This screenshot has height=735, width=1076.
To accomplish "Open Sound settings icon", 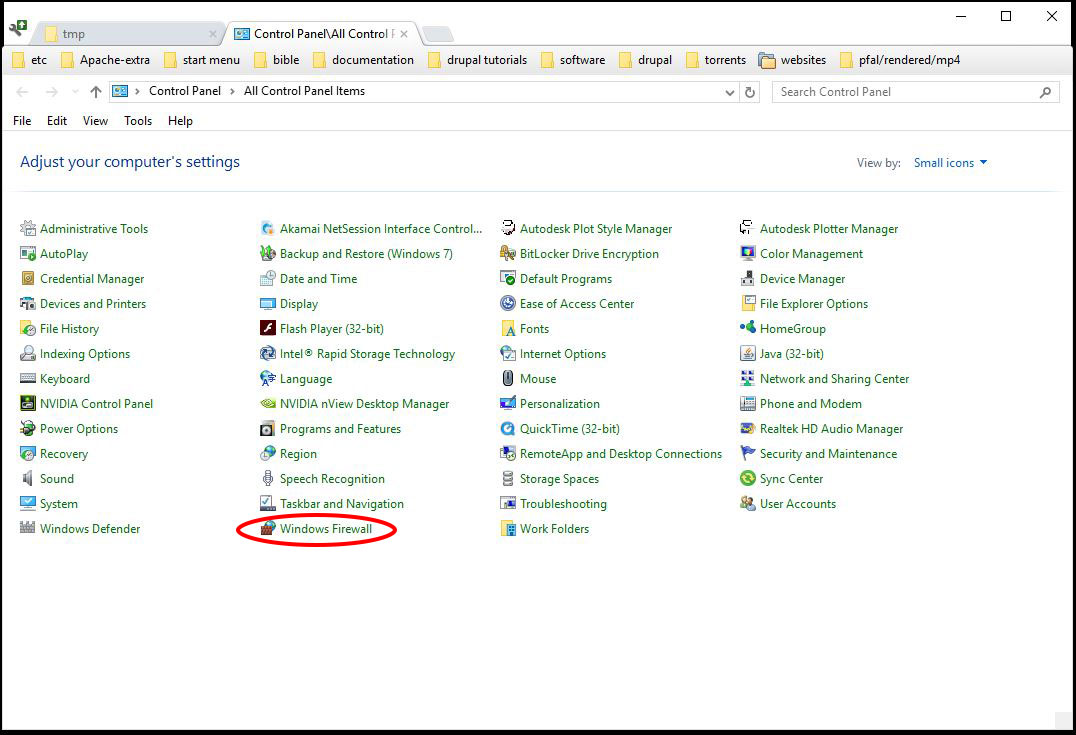I will pos(27,478).
